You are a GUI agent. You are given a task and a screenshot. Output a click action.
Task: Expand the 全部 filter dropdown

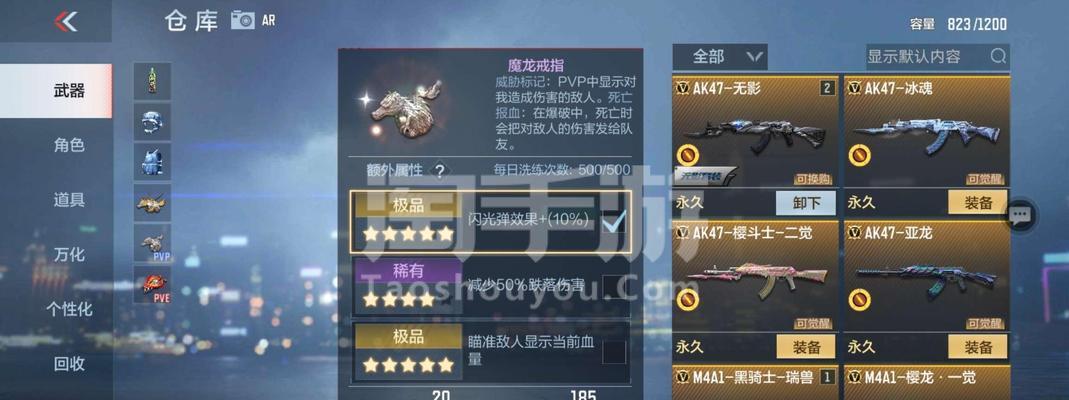pos(720,57)
